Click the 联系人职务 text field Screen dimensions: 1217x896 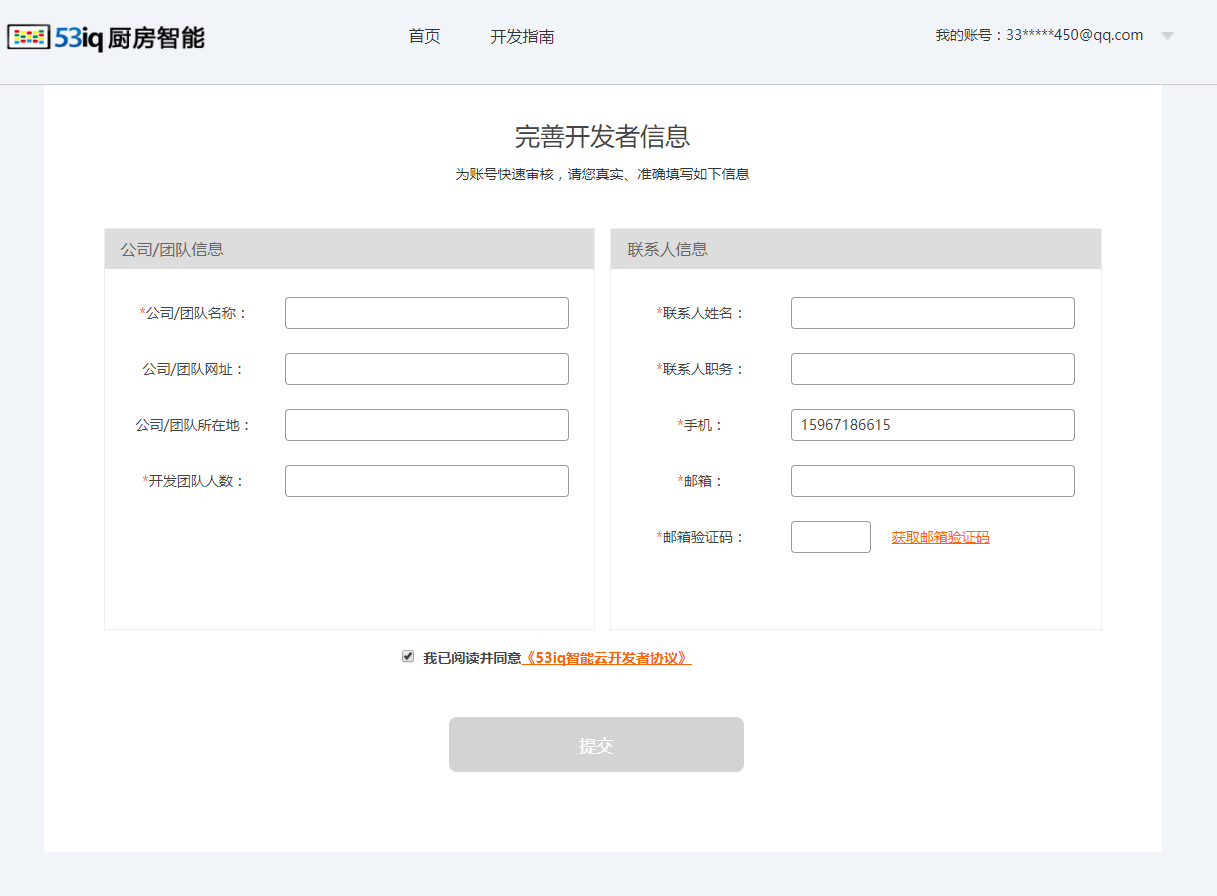pyautogui.click(x=932, y=369)
